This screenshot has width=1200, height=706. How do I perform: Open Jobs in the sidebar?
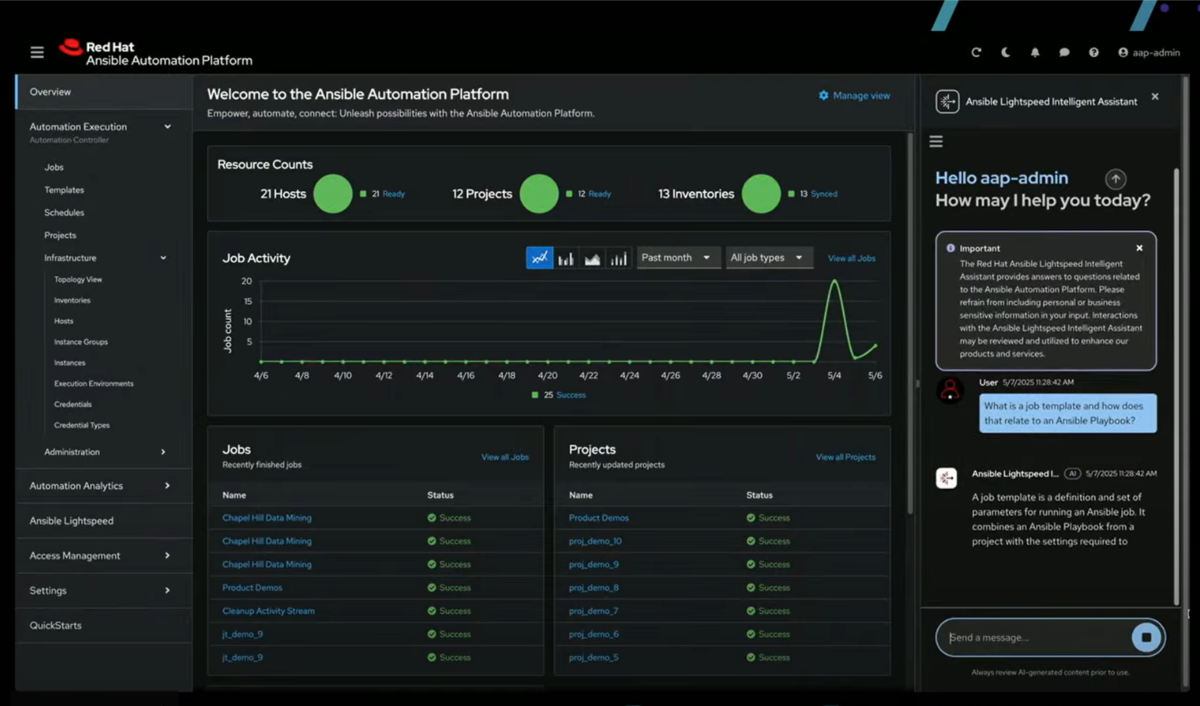[x=54, y=167]
